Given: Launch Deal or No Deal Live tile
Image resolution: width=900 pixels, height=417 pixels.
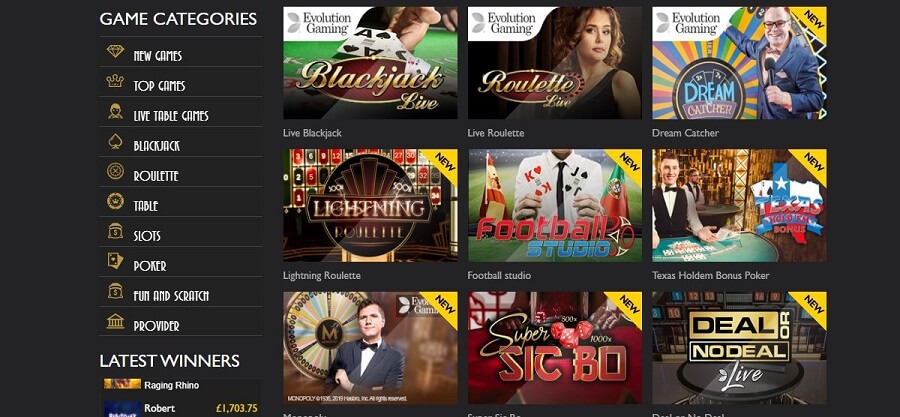Looking at the screenshot, I should (739, 348).
